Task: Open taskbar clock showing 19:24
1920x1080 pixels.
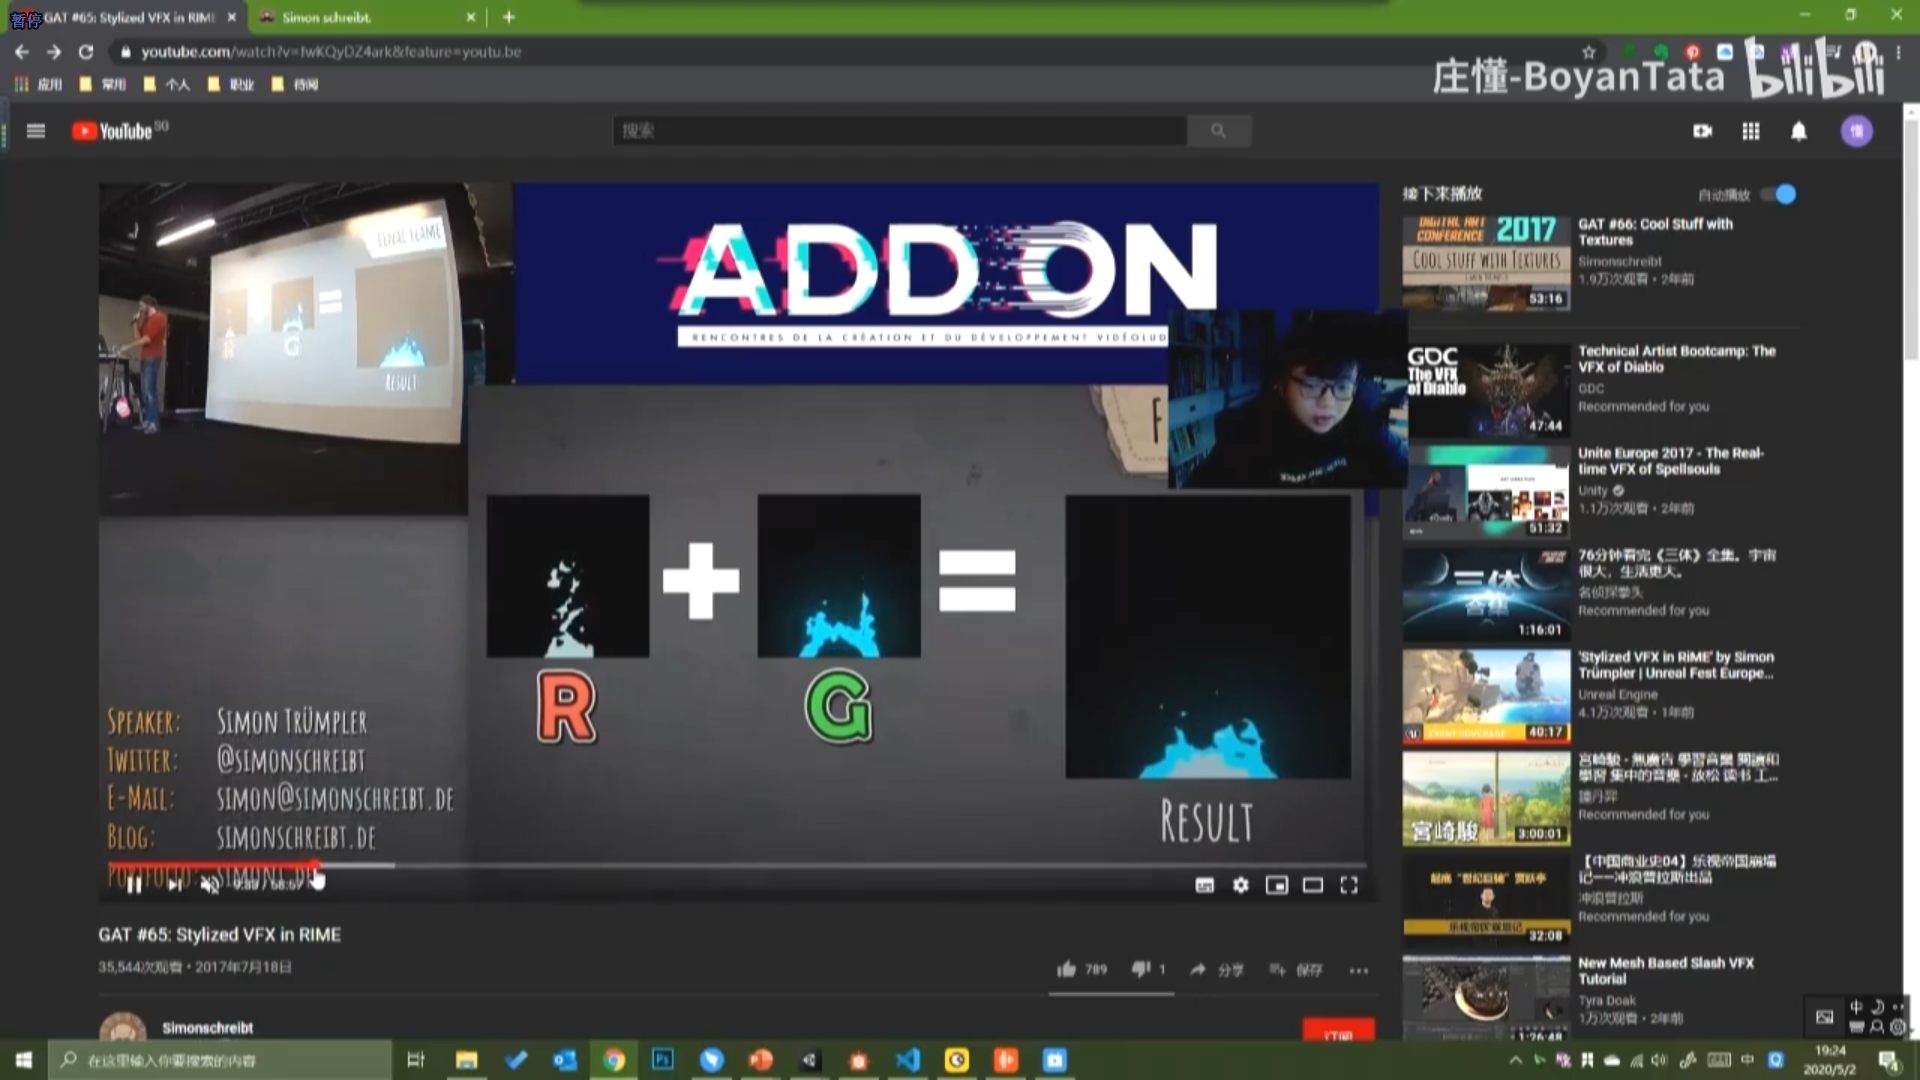Action: (1830, 1060)
